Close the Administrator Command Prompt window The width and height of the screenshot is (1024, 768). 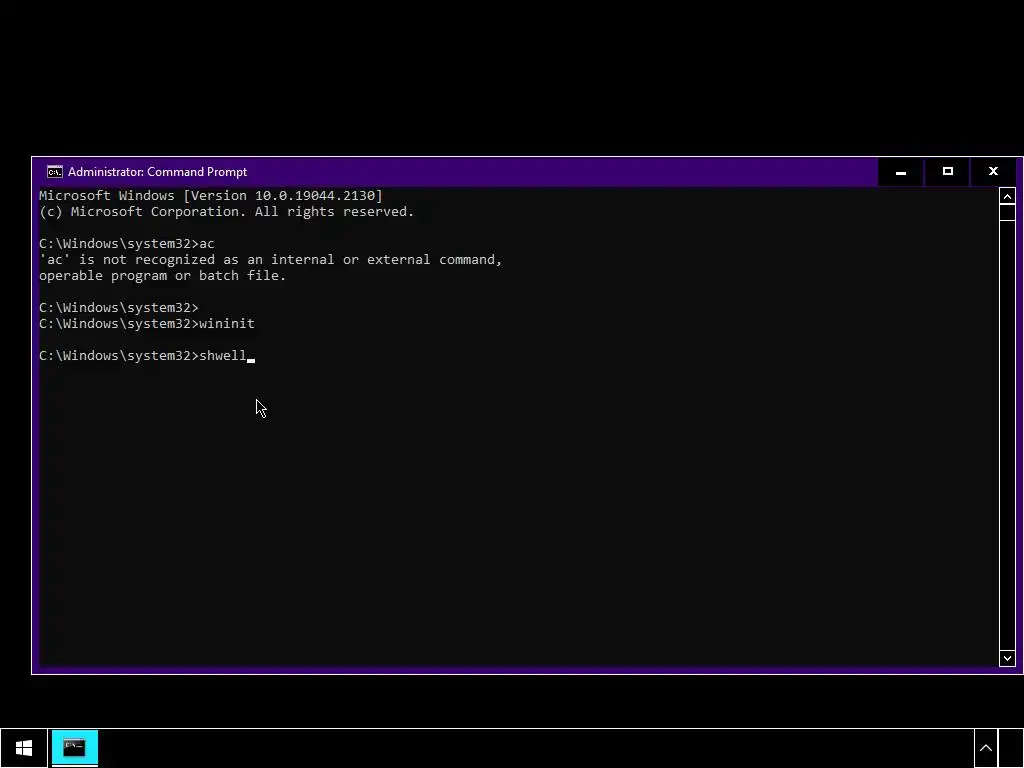coord(993,172)
